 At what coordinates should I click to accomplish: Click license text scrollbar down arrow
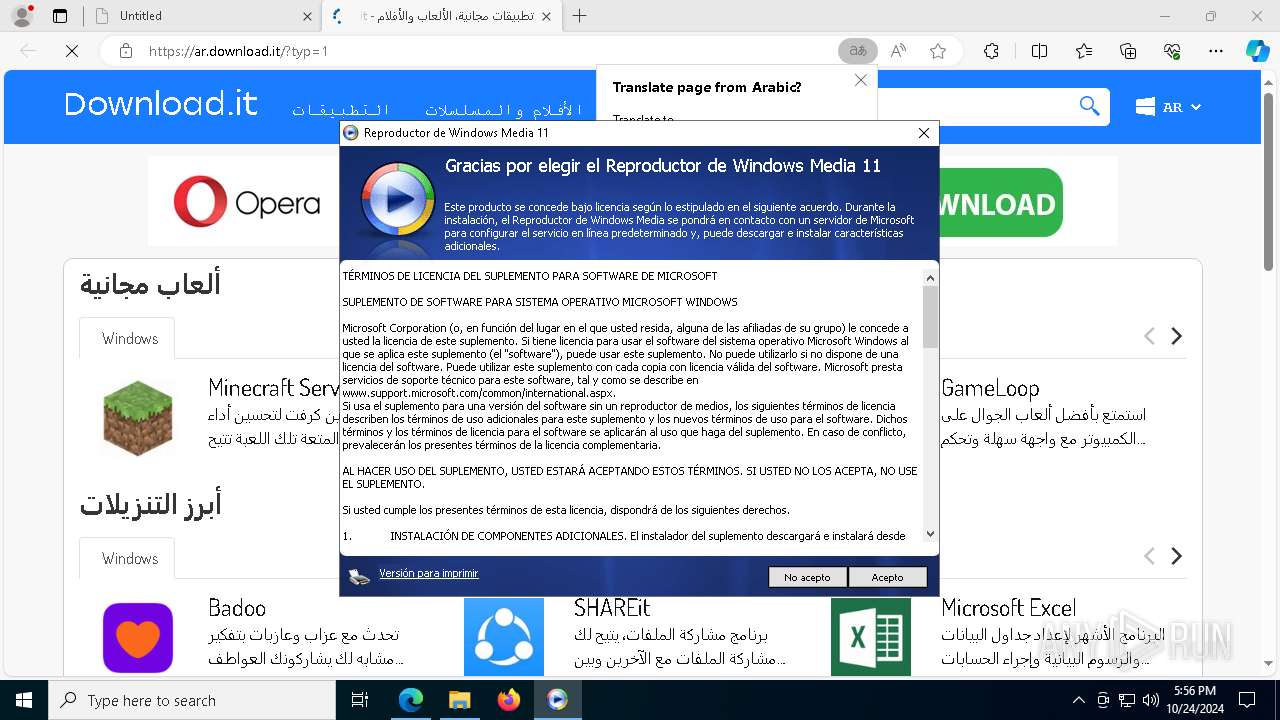click(930, 535)
